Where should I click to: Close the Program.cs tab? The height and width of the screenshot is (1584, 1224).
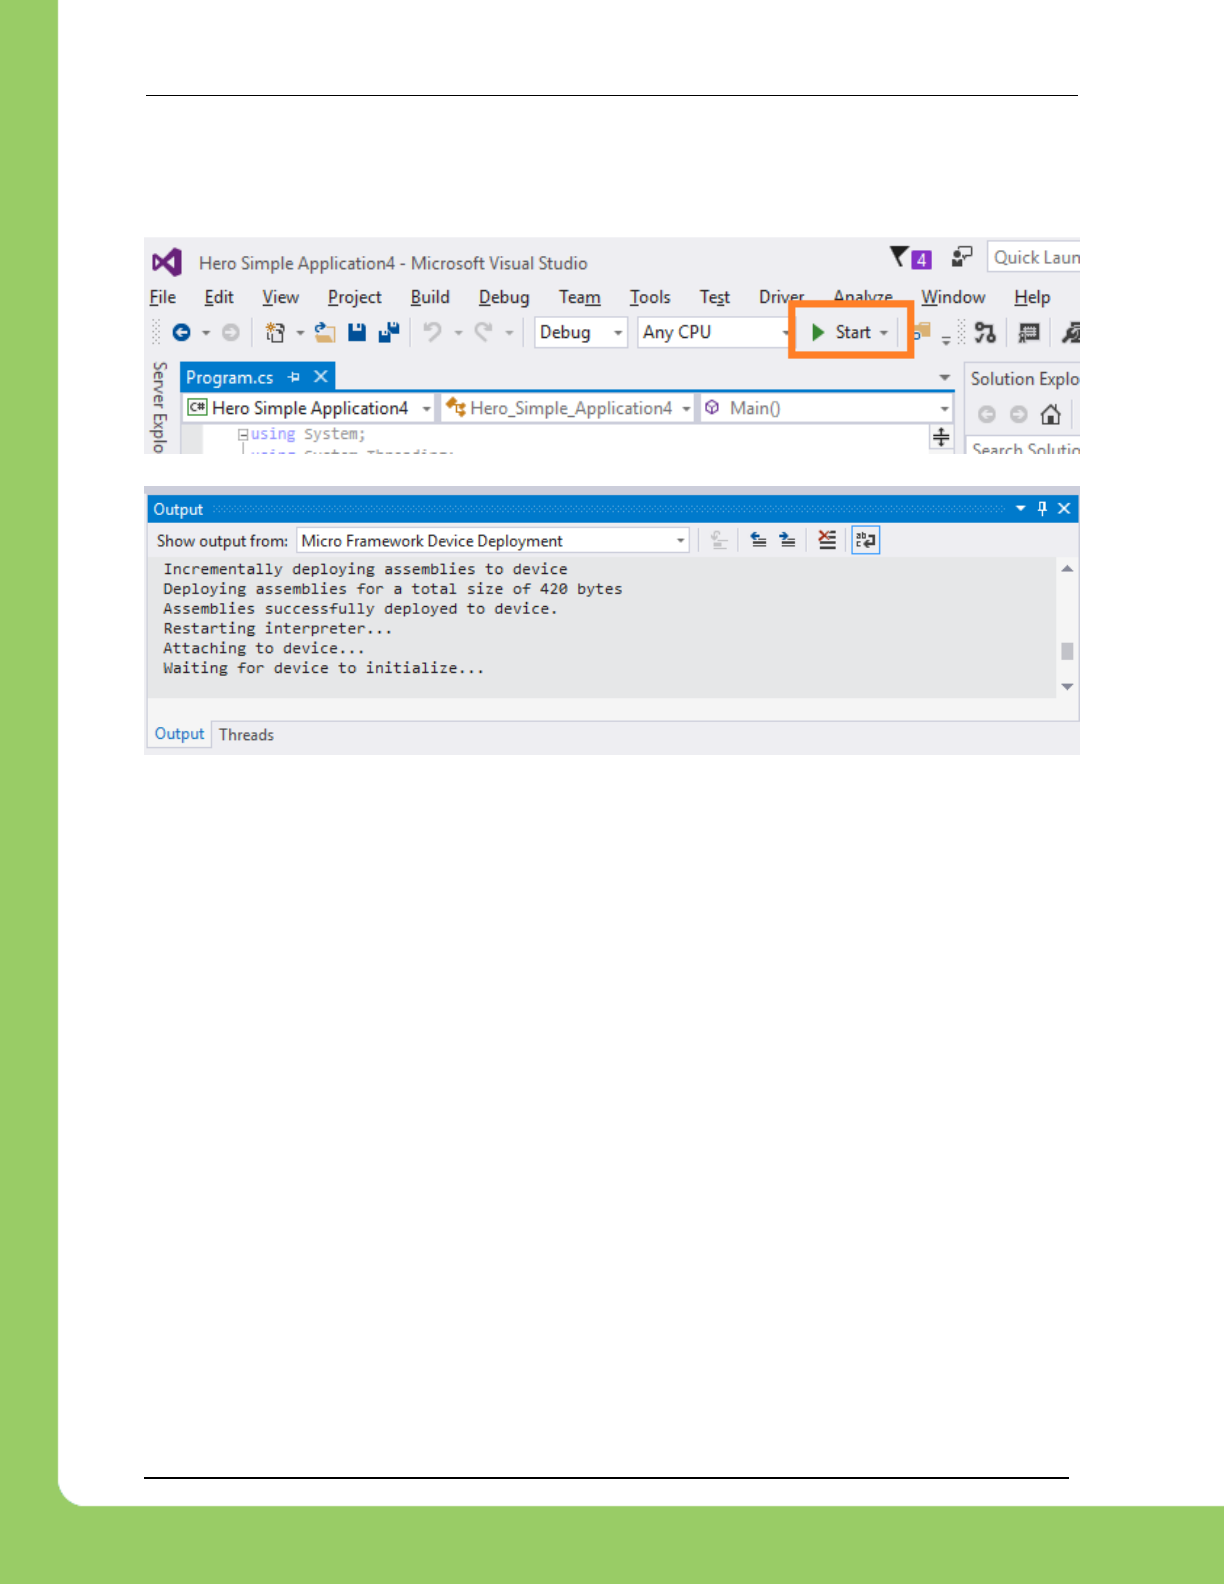pos(321,377)
